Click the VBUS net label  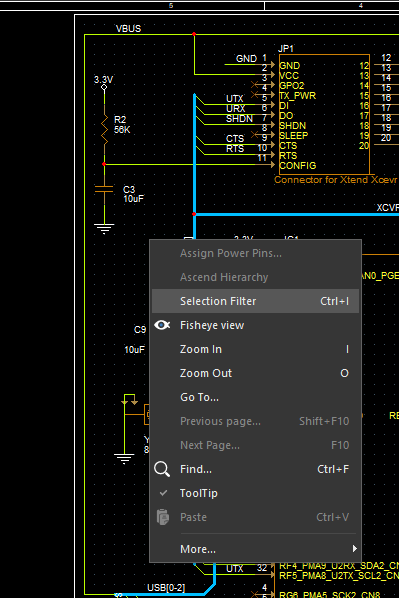pyautogui.click(x=129, y=29)
